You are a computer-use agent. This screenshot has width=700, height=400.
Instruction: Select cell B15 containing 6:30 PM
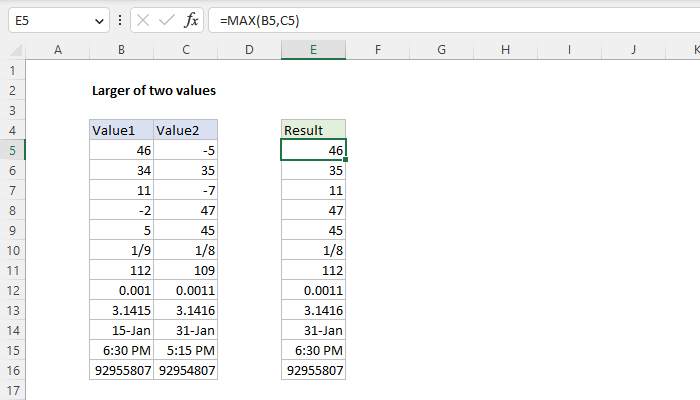click(121, 350)
